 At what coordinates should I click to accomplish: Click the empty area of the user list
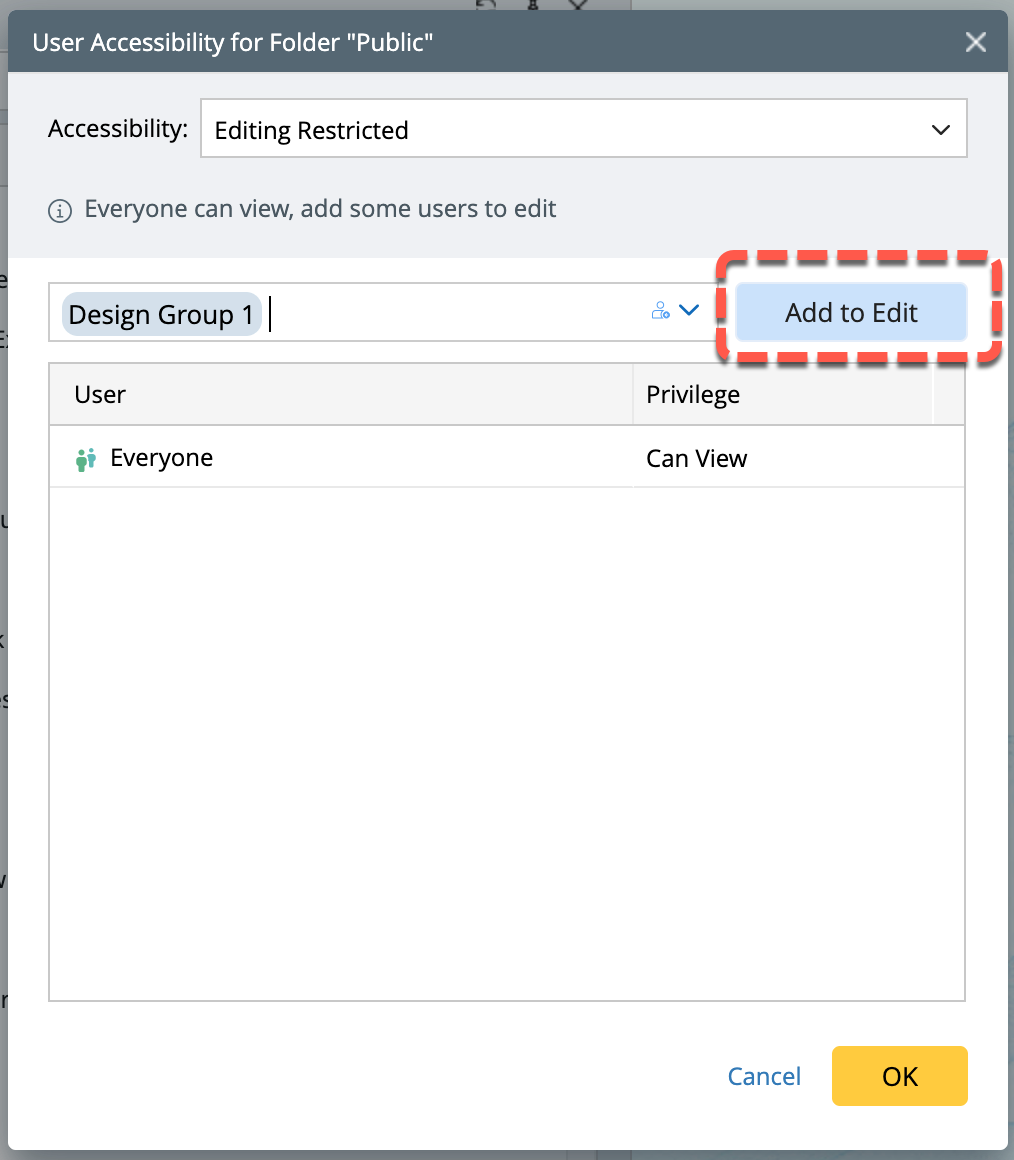(506, 740)
